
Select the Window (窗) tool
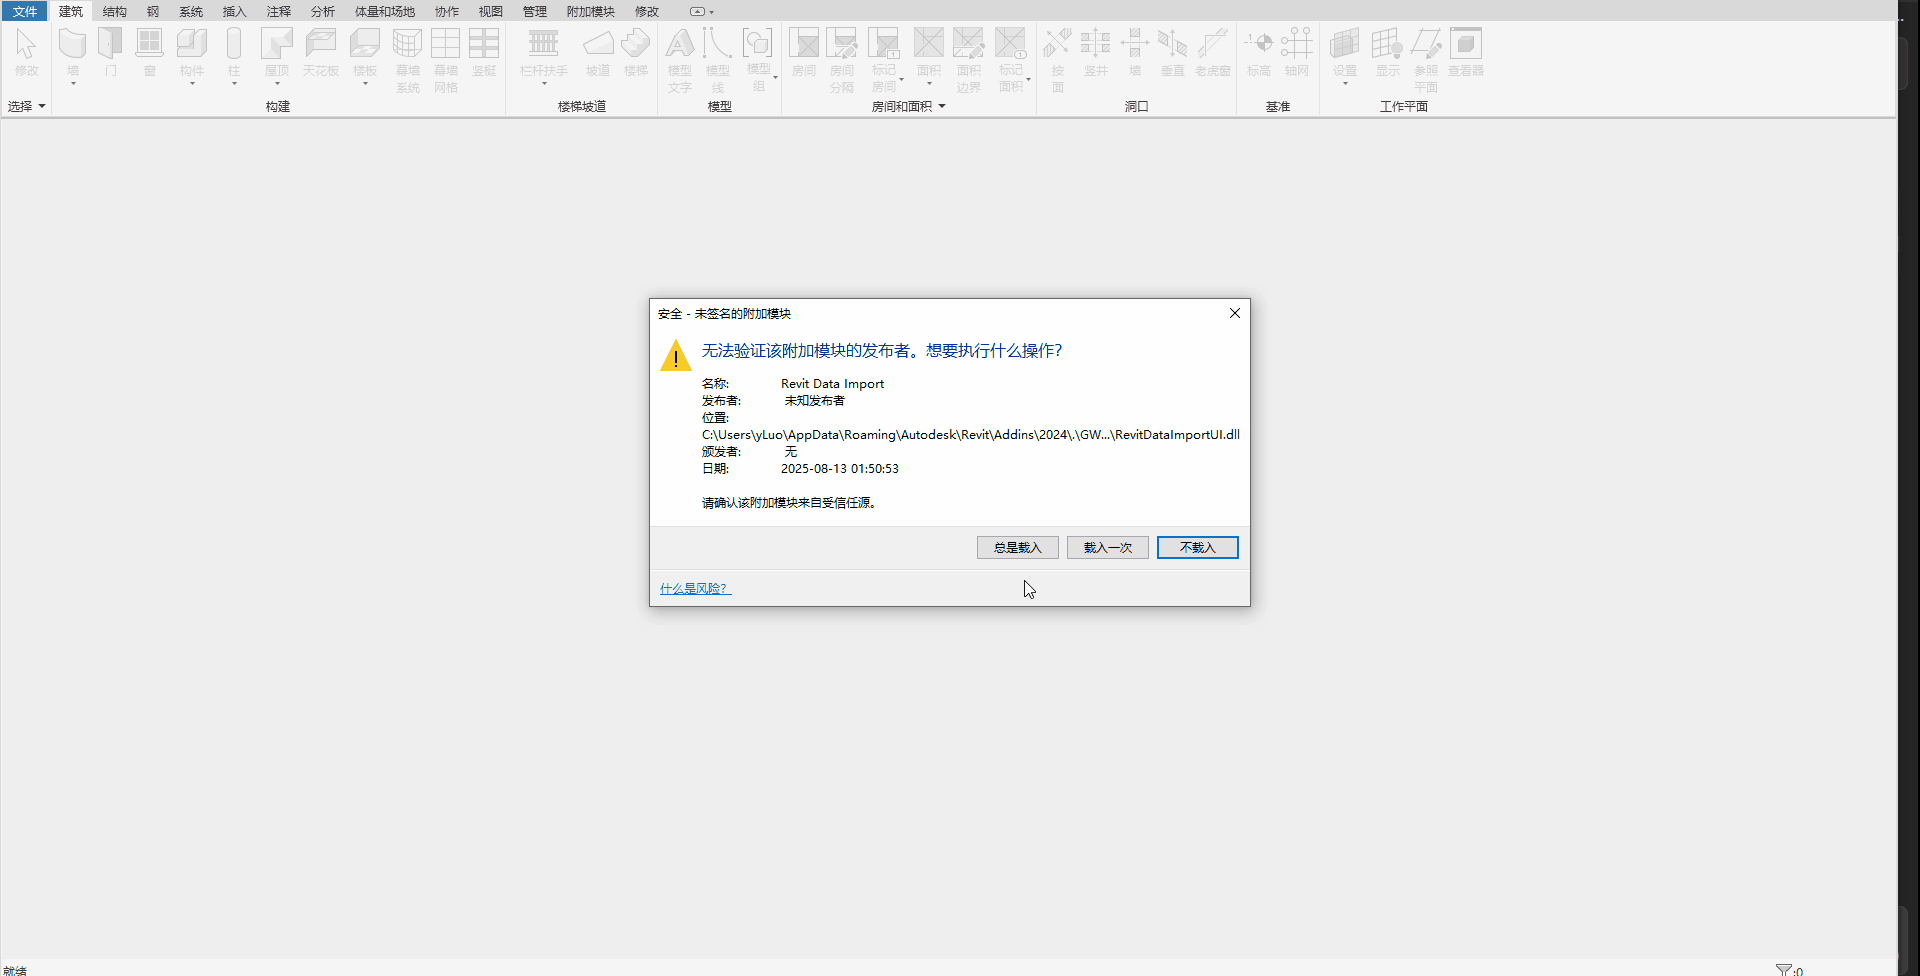coord(149,45)
